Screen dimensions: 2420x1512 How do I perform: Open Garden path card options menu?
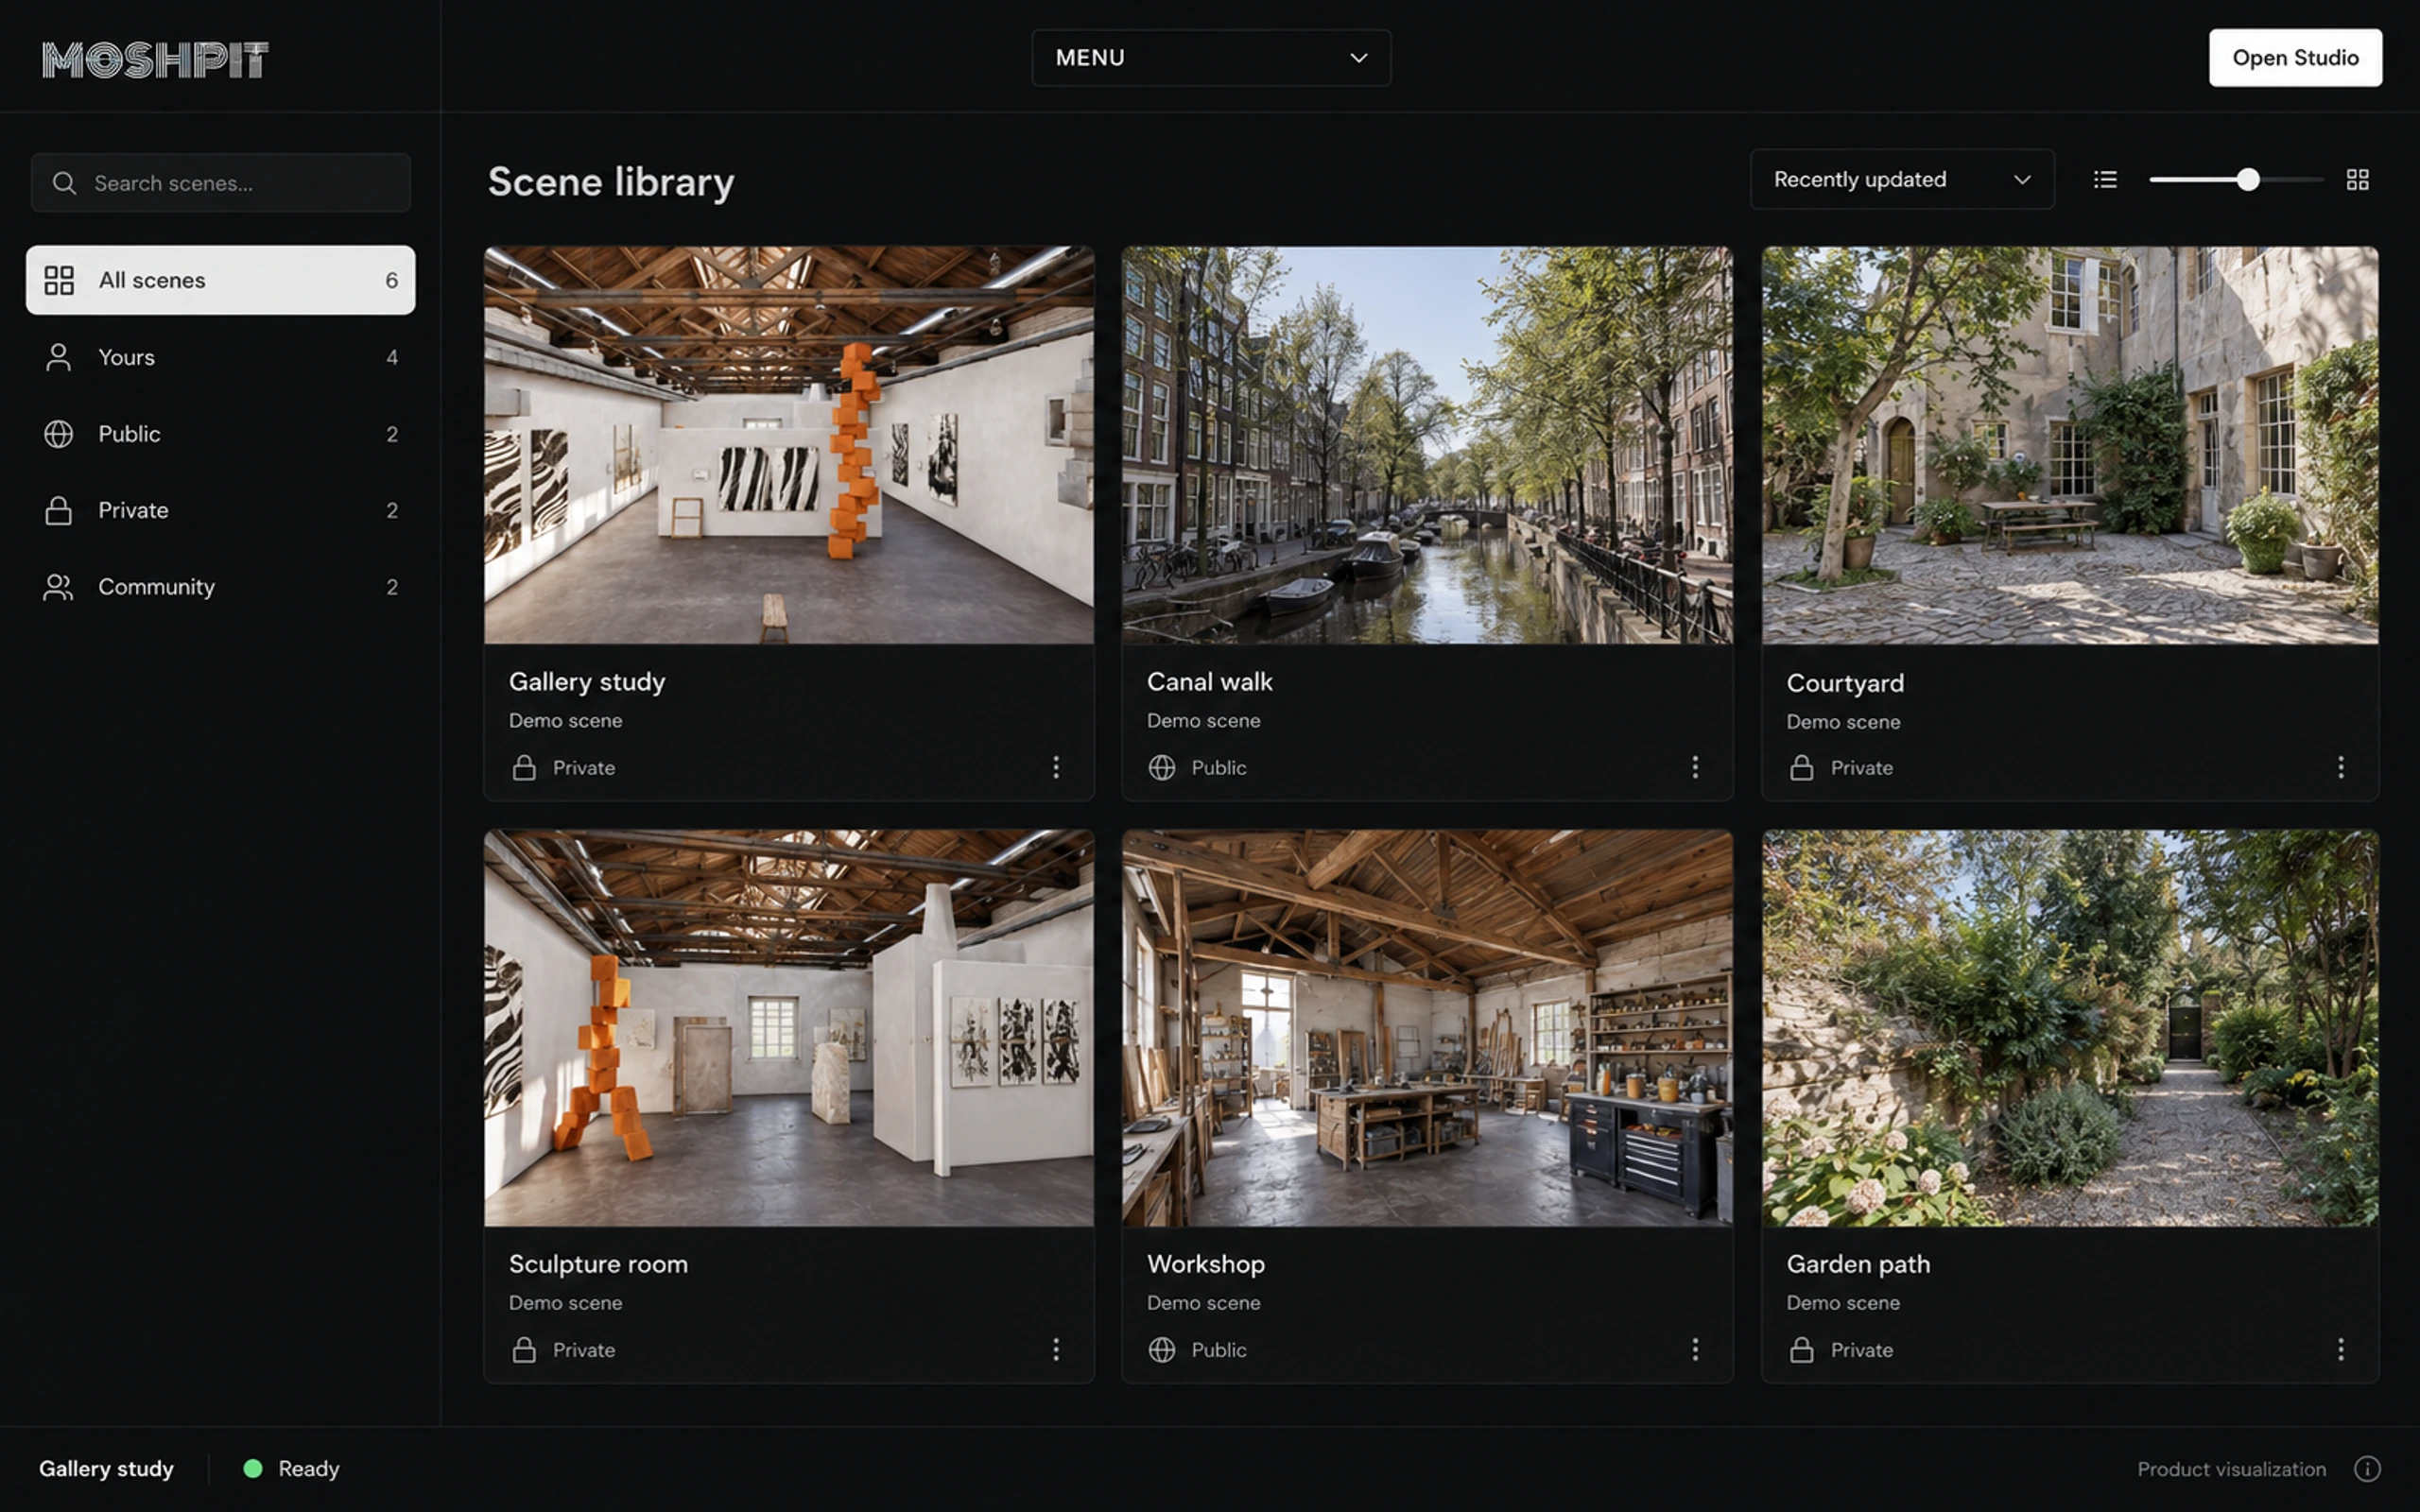coord(2340,1349)
